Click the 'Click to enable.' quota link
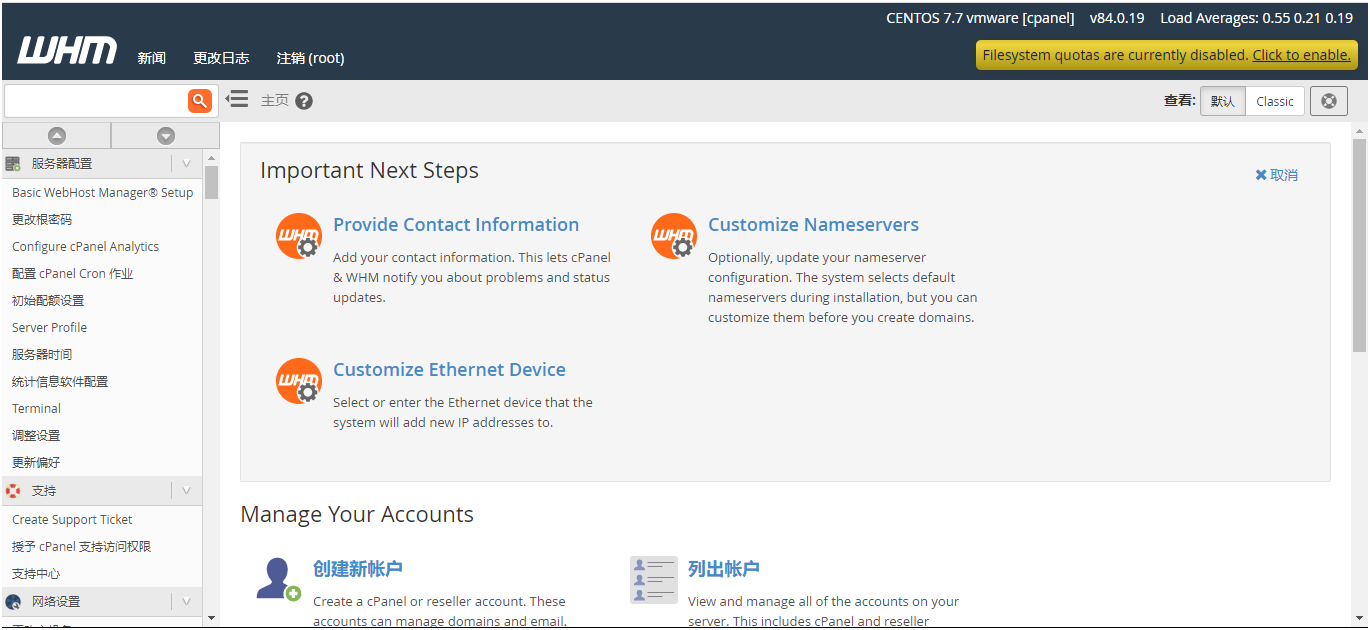Image resolution: width=1370 pixels, height=630 pixels. tap(1302, 55)
